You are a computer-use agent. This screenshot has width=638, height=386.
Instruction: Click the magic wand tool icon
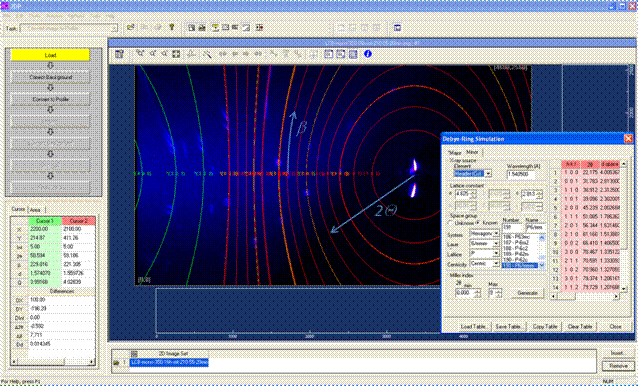click(x=207, y=54)
